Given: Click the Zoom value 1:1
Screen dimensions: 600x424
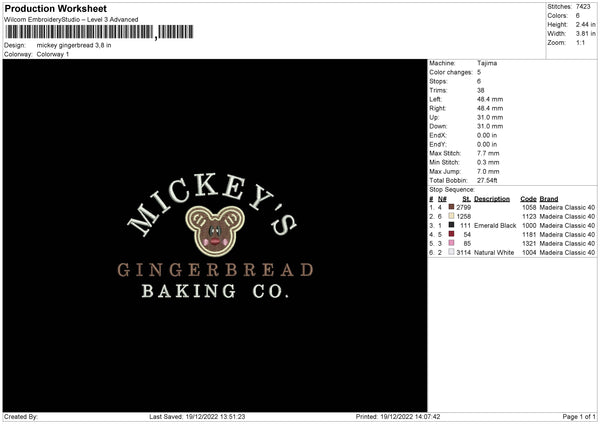Looking at the screenshot, I should pos(580,42).
